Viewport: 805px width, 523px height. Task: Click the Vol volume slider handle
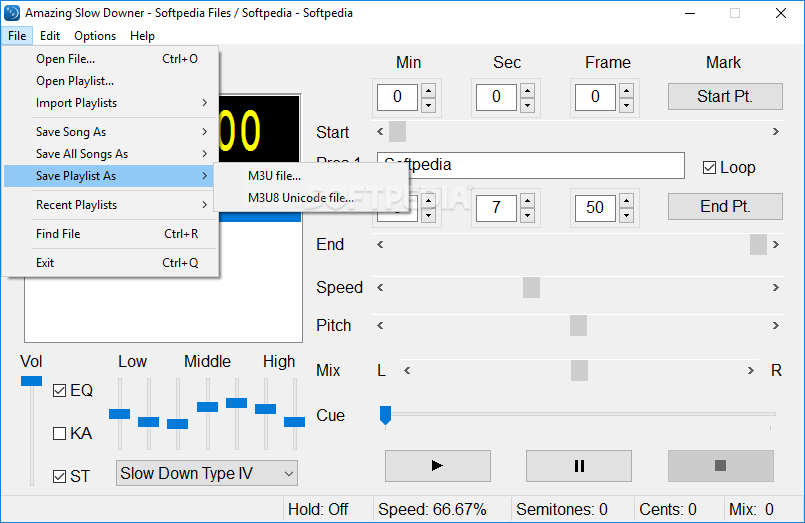click(x=31, y=381)
